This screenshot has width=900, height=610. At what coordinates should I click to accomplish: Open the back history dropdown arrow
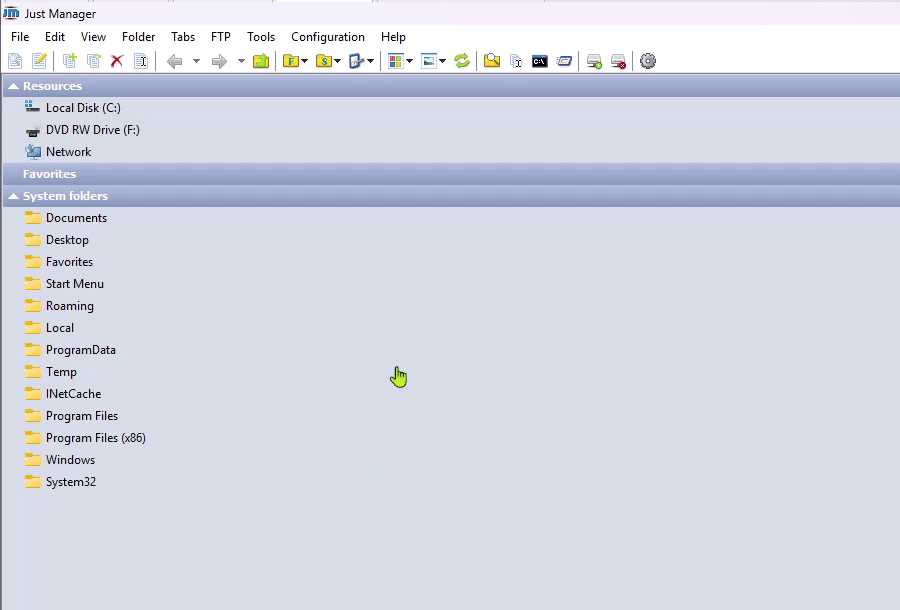[196, 61]
